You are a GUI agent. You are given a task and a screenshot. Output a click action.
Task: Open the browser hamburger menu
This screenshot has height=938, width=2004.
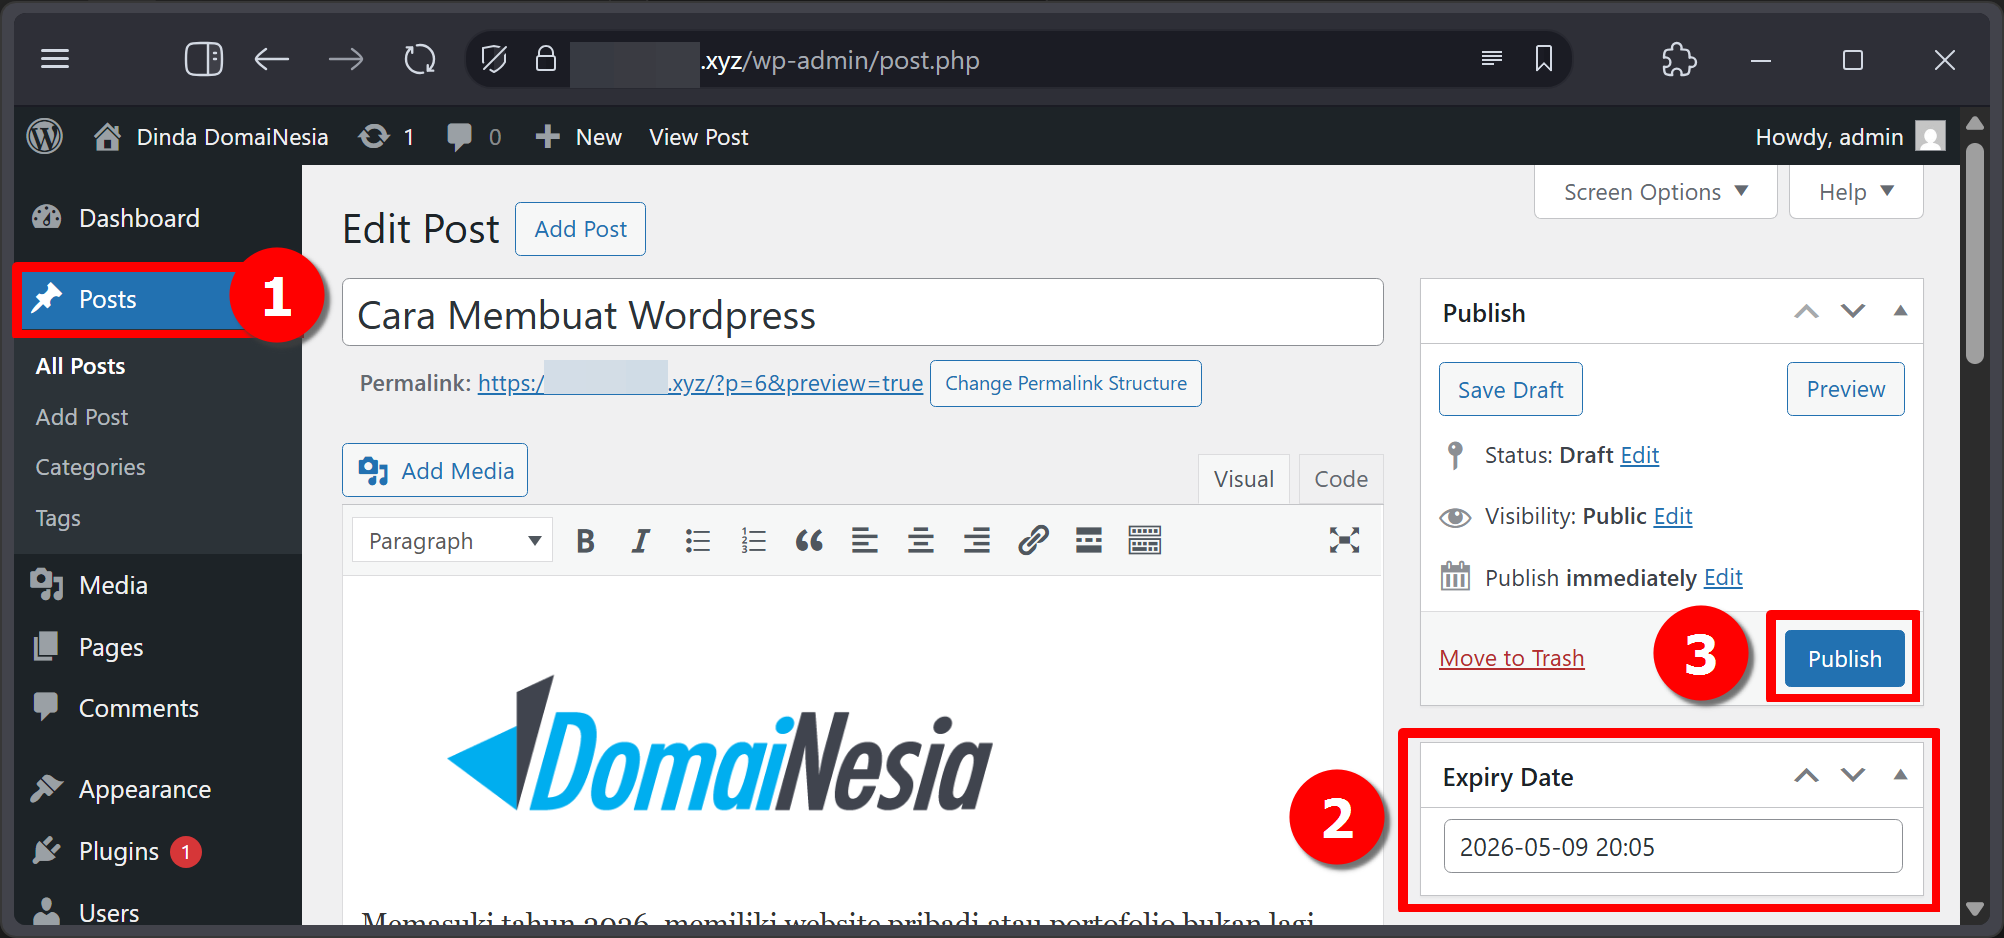[55, 59]
